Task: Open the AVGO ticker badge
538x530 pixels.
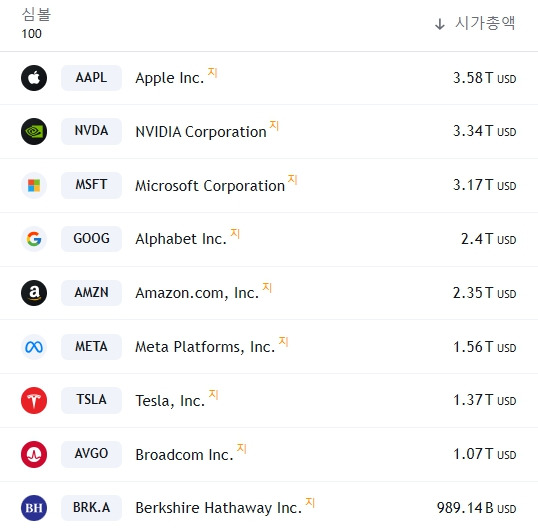Action: click(x=91, y=454)
